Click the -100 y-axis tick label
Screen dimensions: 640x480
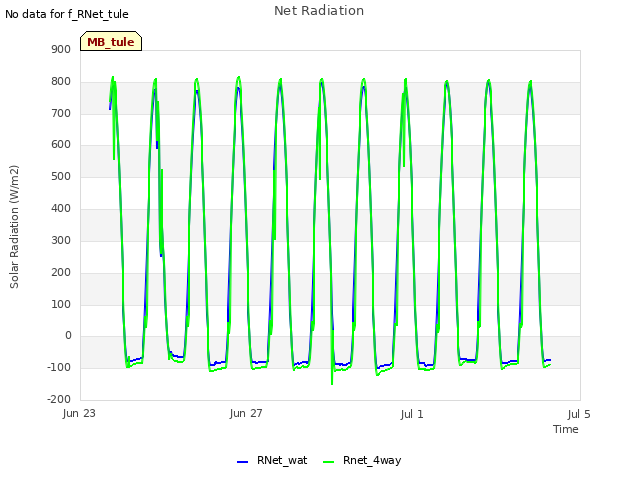[59, 367]
